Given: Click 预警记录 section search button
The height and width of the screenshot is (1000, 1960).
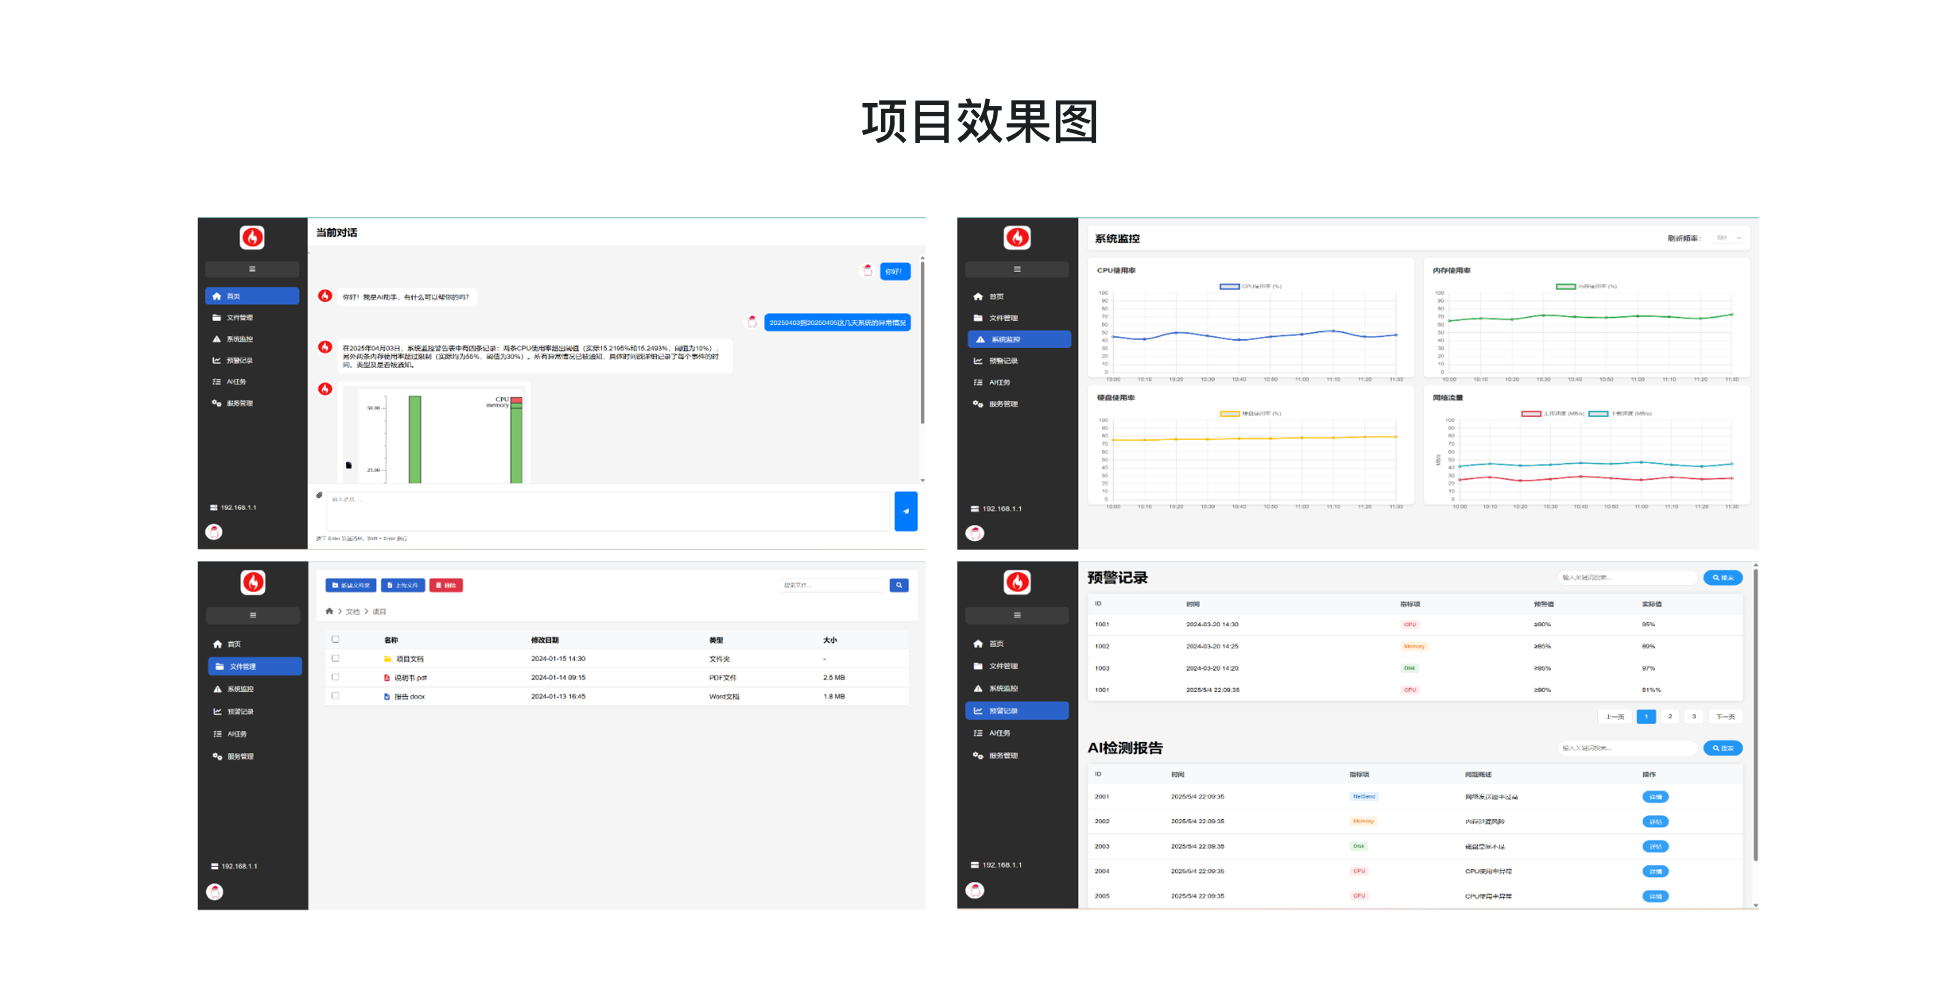Looking at the screenshot, I should pyautogui.click(x=1723, y=578).
